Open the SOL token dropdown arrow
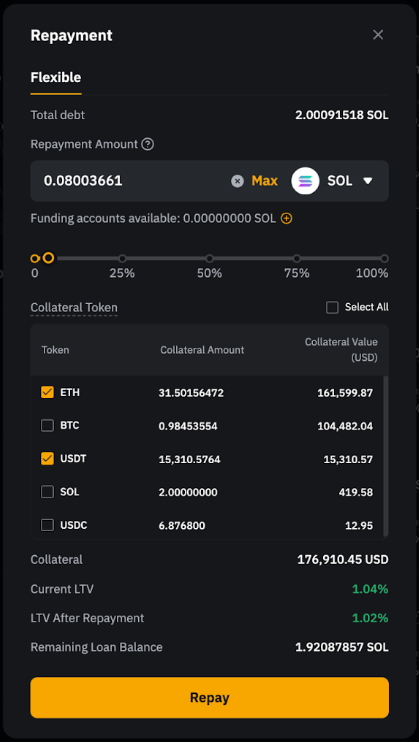Image resolution: width=419 pixels, height=742 pixels. (x=368, y=181)
